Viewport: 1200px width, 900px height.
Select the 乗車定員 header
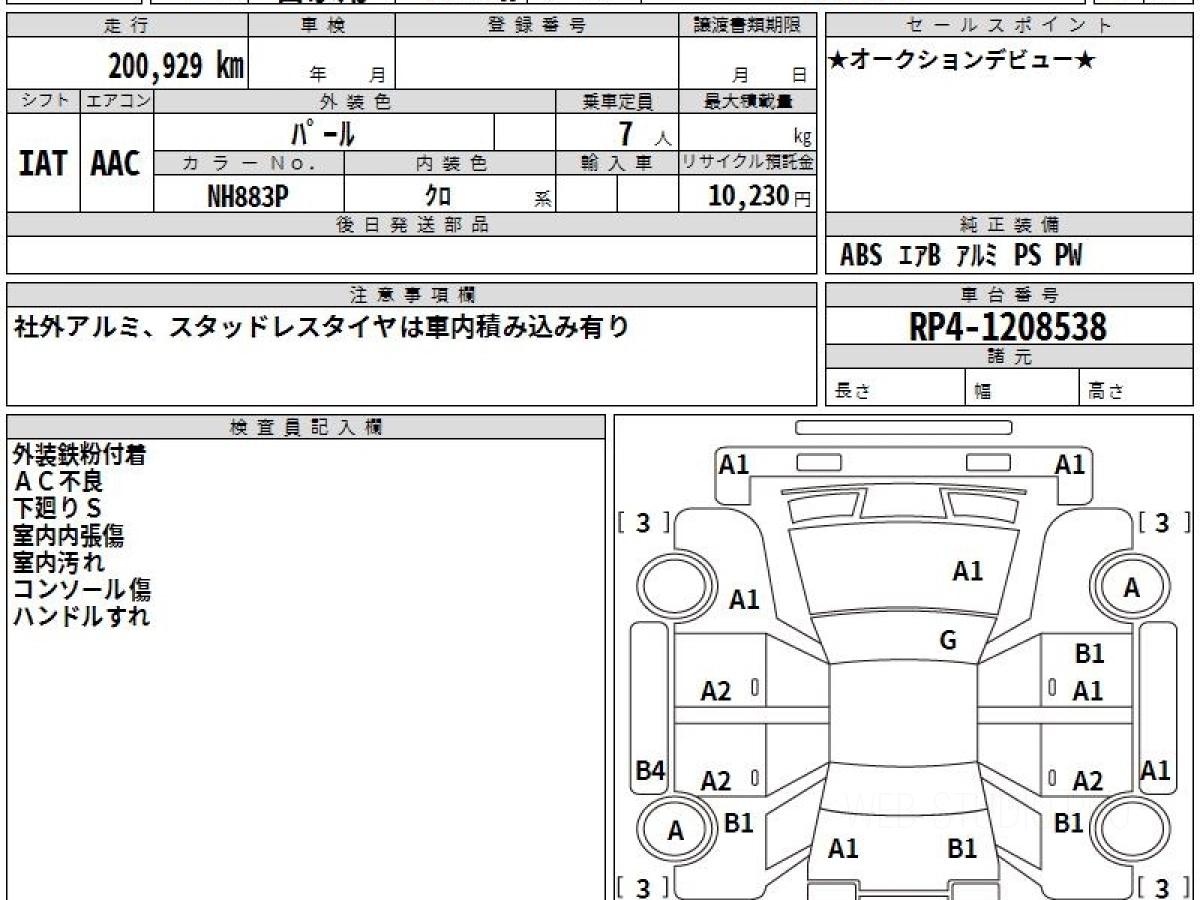[617, 101]
